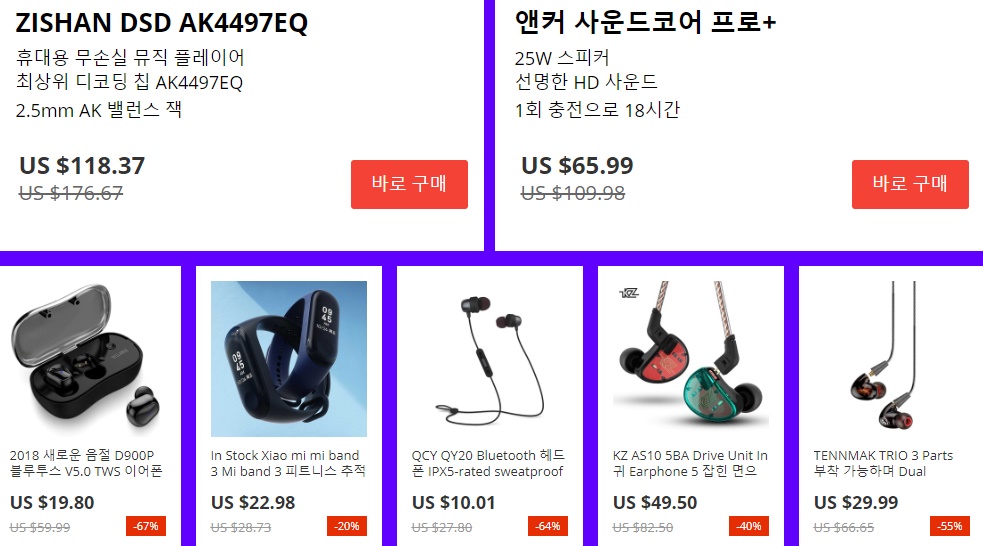Click the ZISHAN DSD AK4497EQ buy now button
Image resolution: width=983 pixels, height=546 pixels.
coord(409,184)
